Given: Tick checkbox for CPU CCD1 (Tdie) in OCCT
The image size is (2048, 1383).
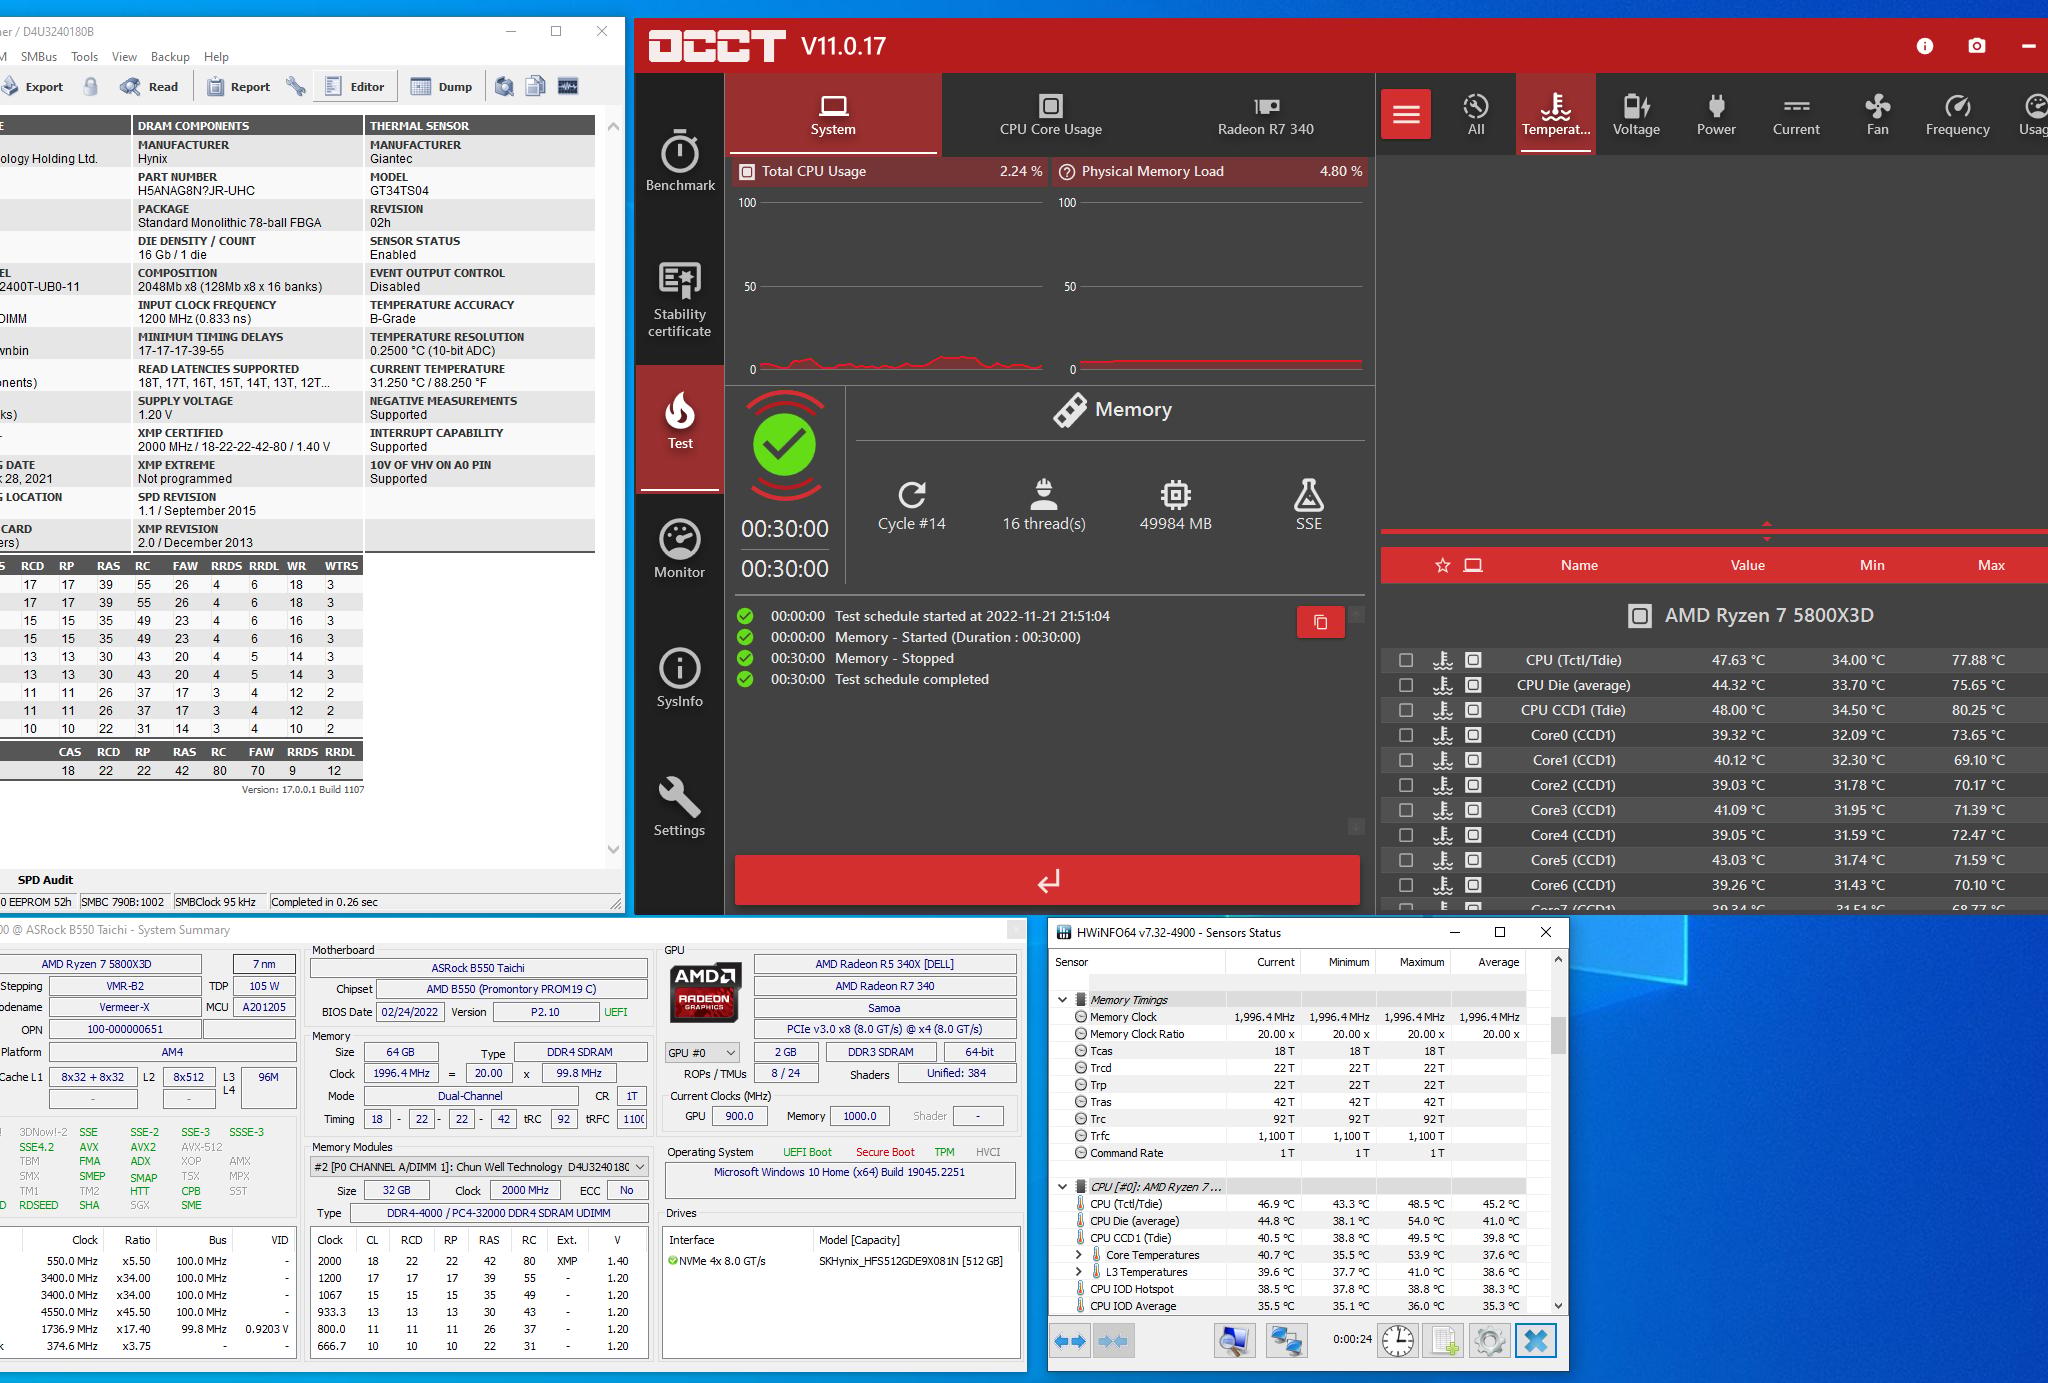Looking at the screenshot, I should tap(1406, 710).
